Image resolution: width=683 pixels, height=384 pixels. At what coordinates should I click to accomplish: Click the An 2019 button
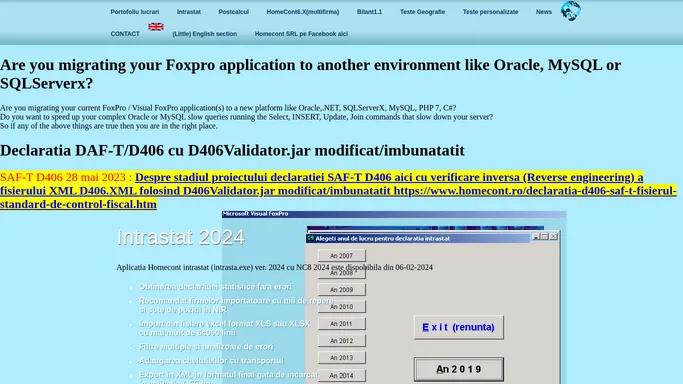coord(459,369)
